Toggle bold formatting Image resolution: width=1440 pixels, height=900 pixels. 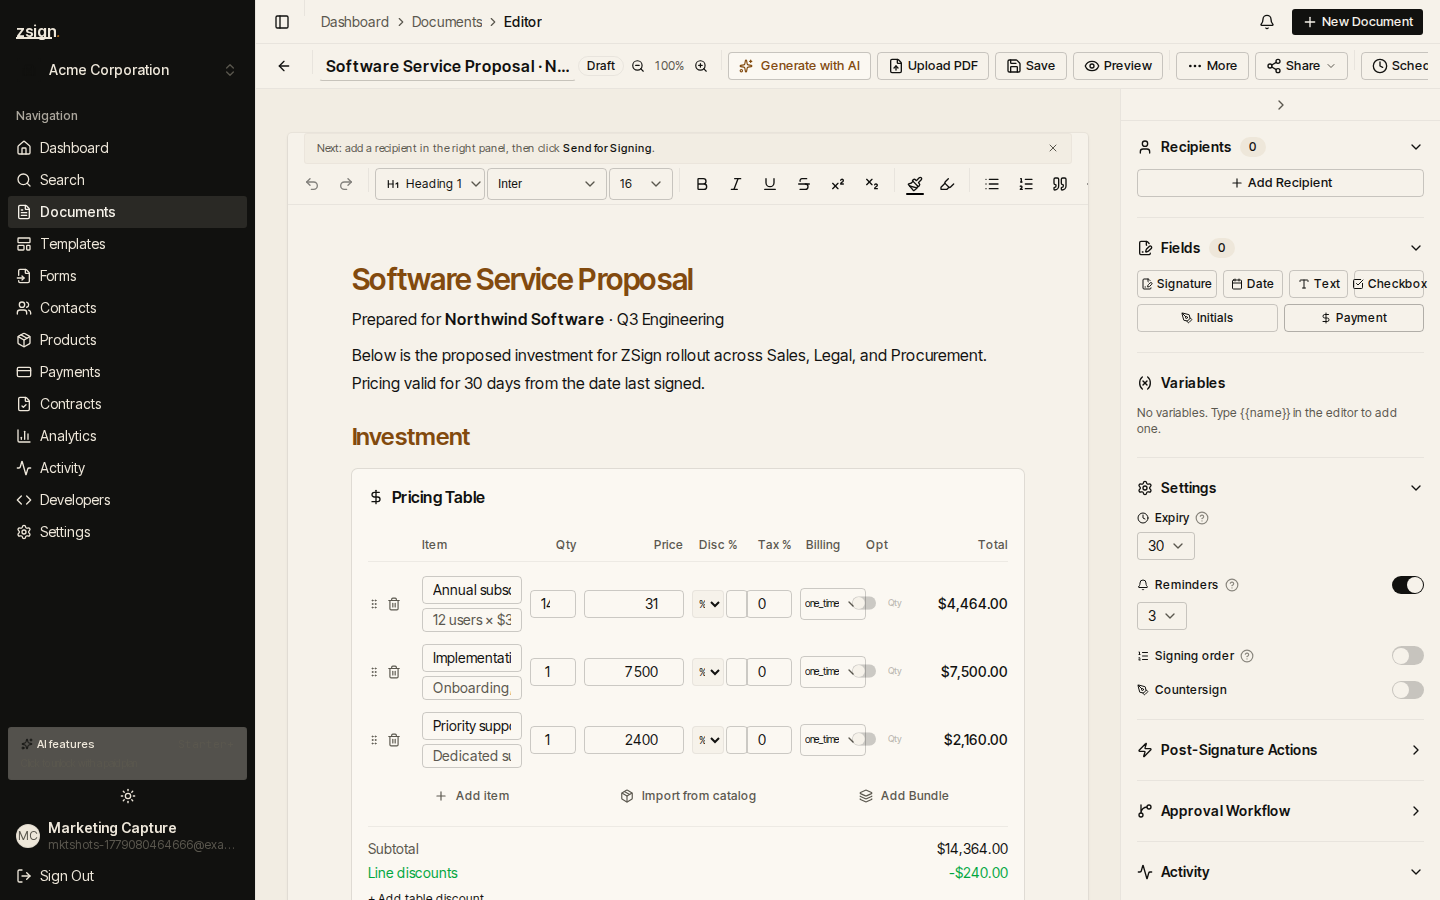coord(702,184)
